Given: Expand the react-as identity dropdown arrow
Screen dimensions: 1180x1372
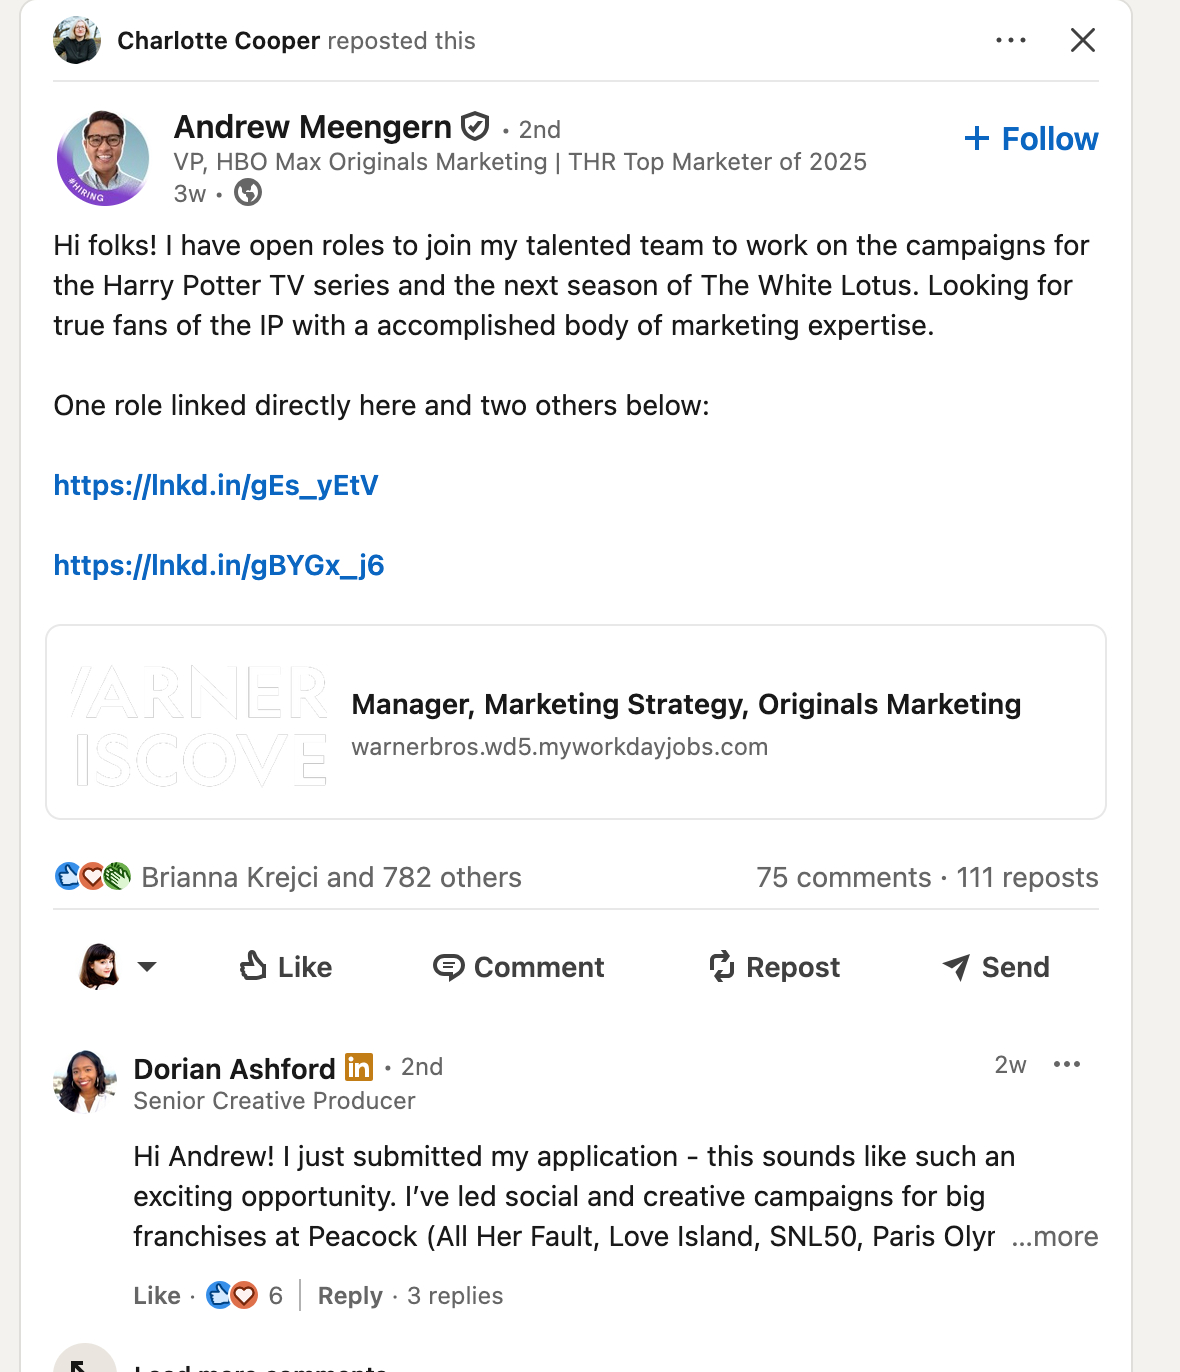Looking at the screenshot, I should click(x=147, y=966).
